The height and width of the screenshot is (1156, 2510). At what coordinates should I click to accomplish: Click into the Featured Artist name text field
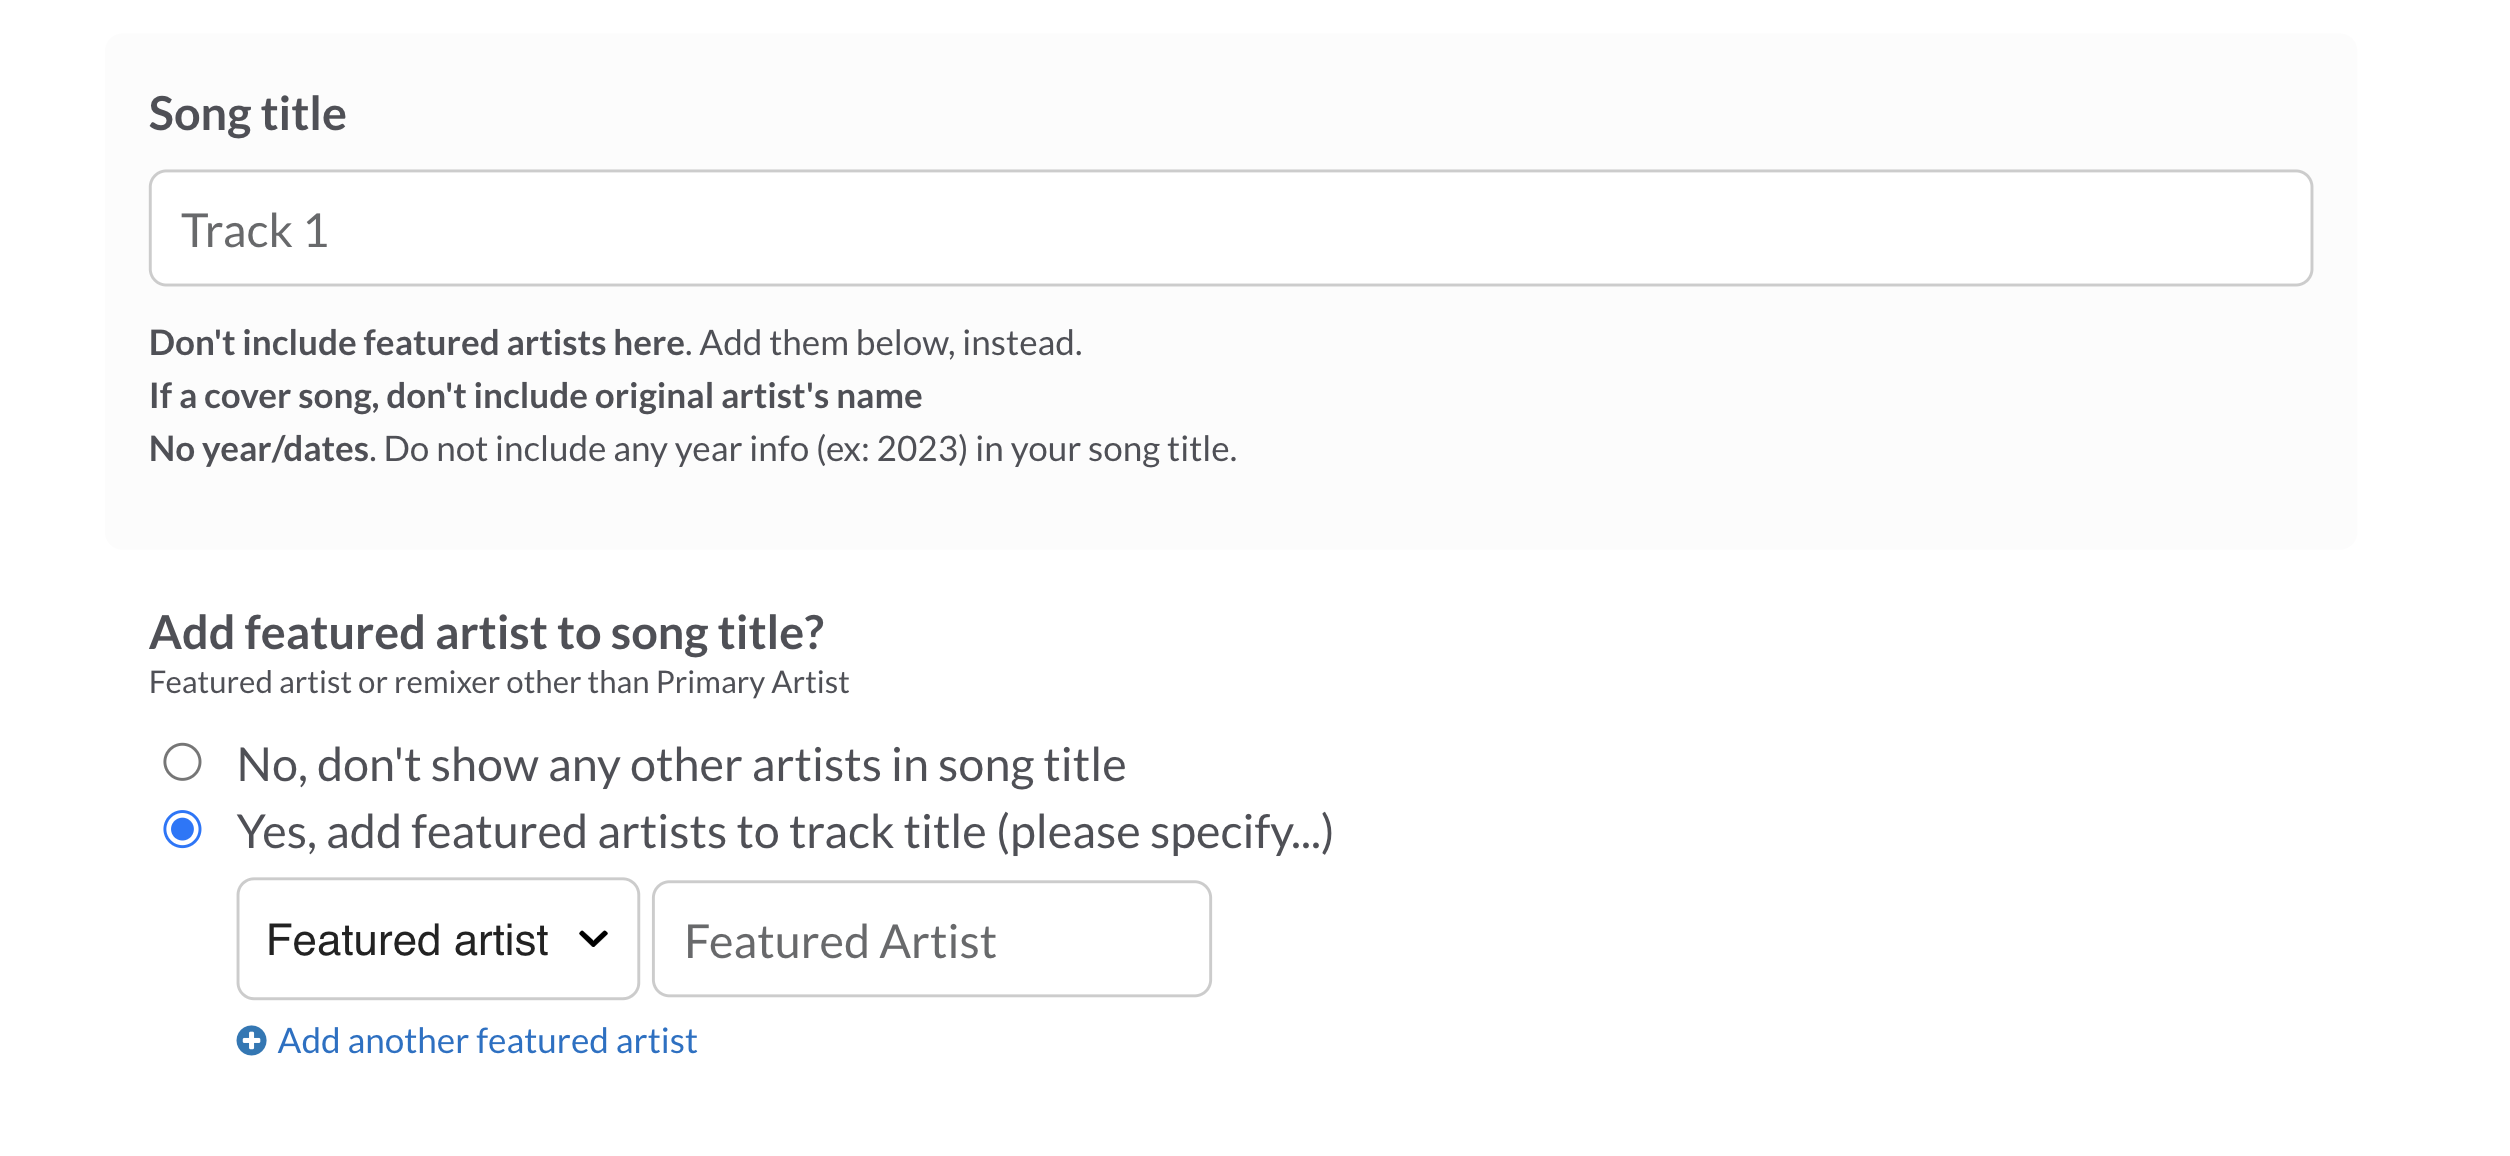point(931,940)
